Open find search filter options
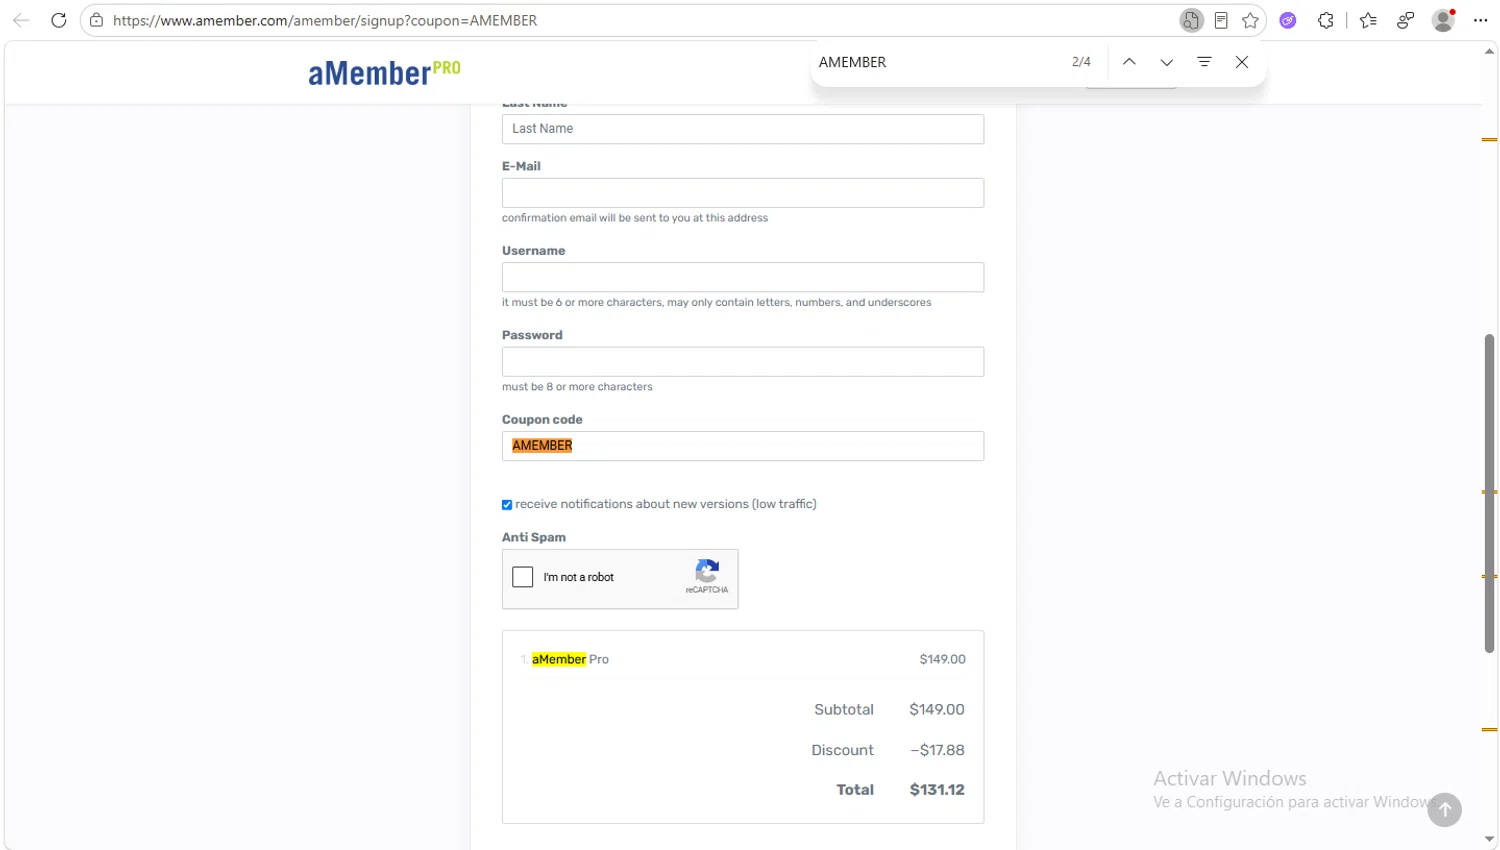The image size is (1500, 850). click(1204, 62)
